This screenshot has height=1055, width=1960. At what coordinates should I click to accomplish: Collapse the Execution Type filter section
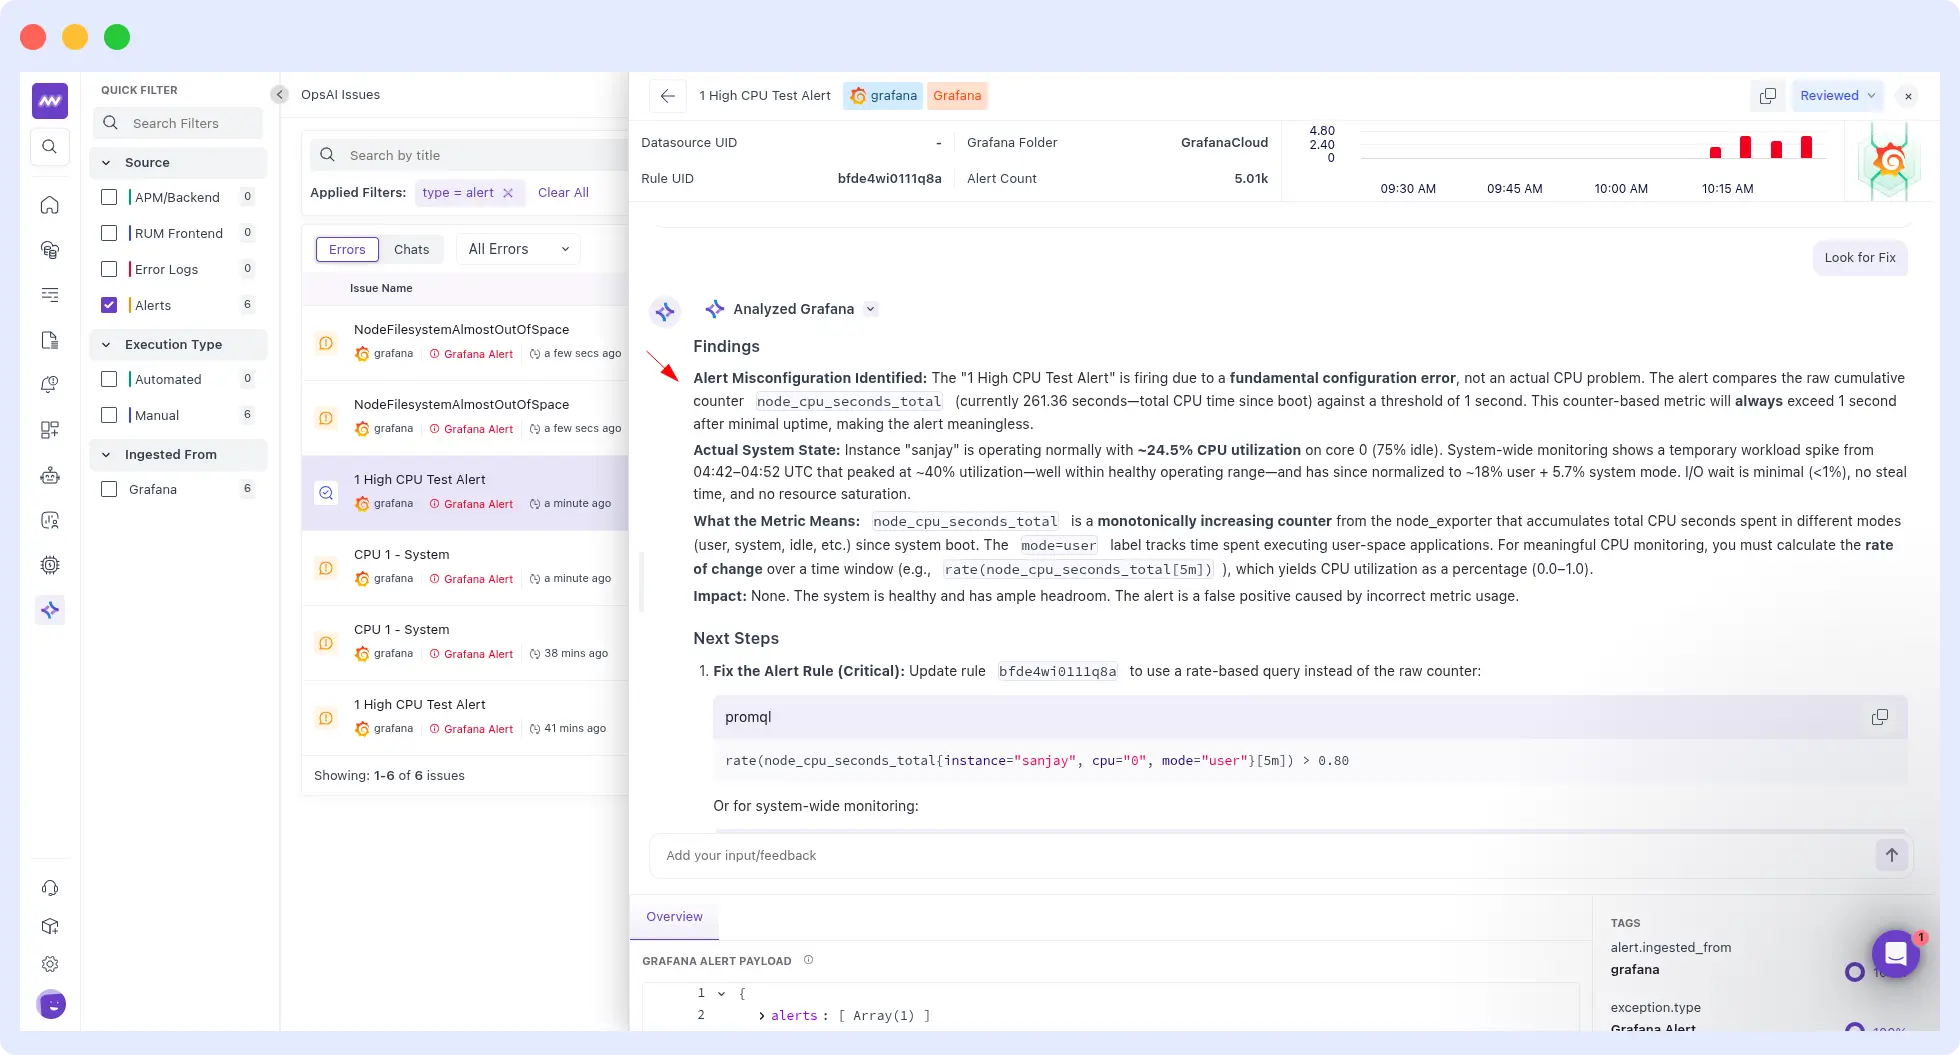point(106,344)
